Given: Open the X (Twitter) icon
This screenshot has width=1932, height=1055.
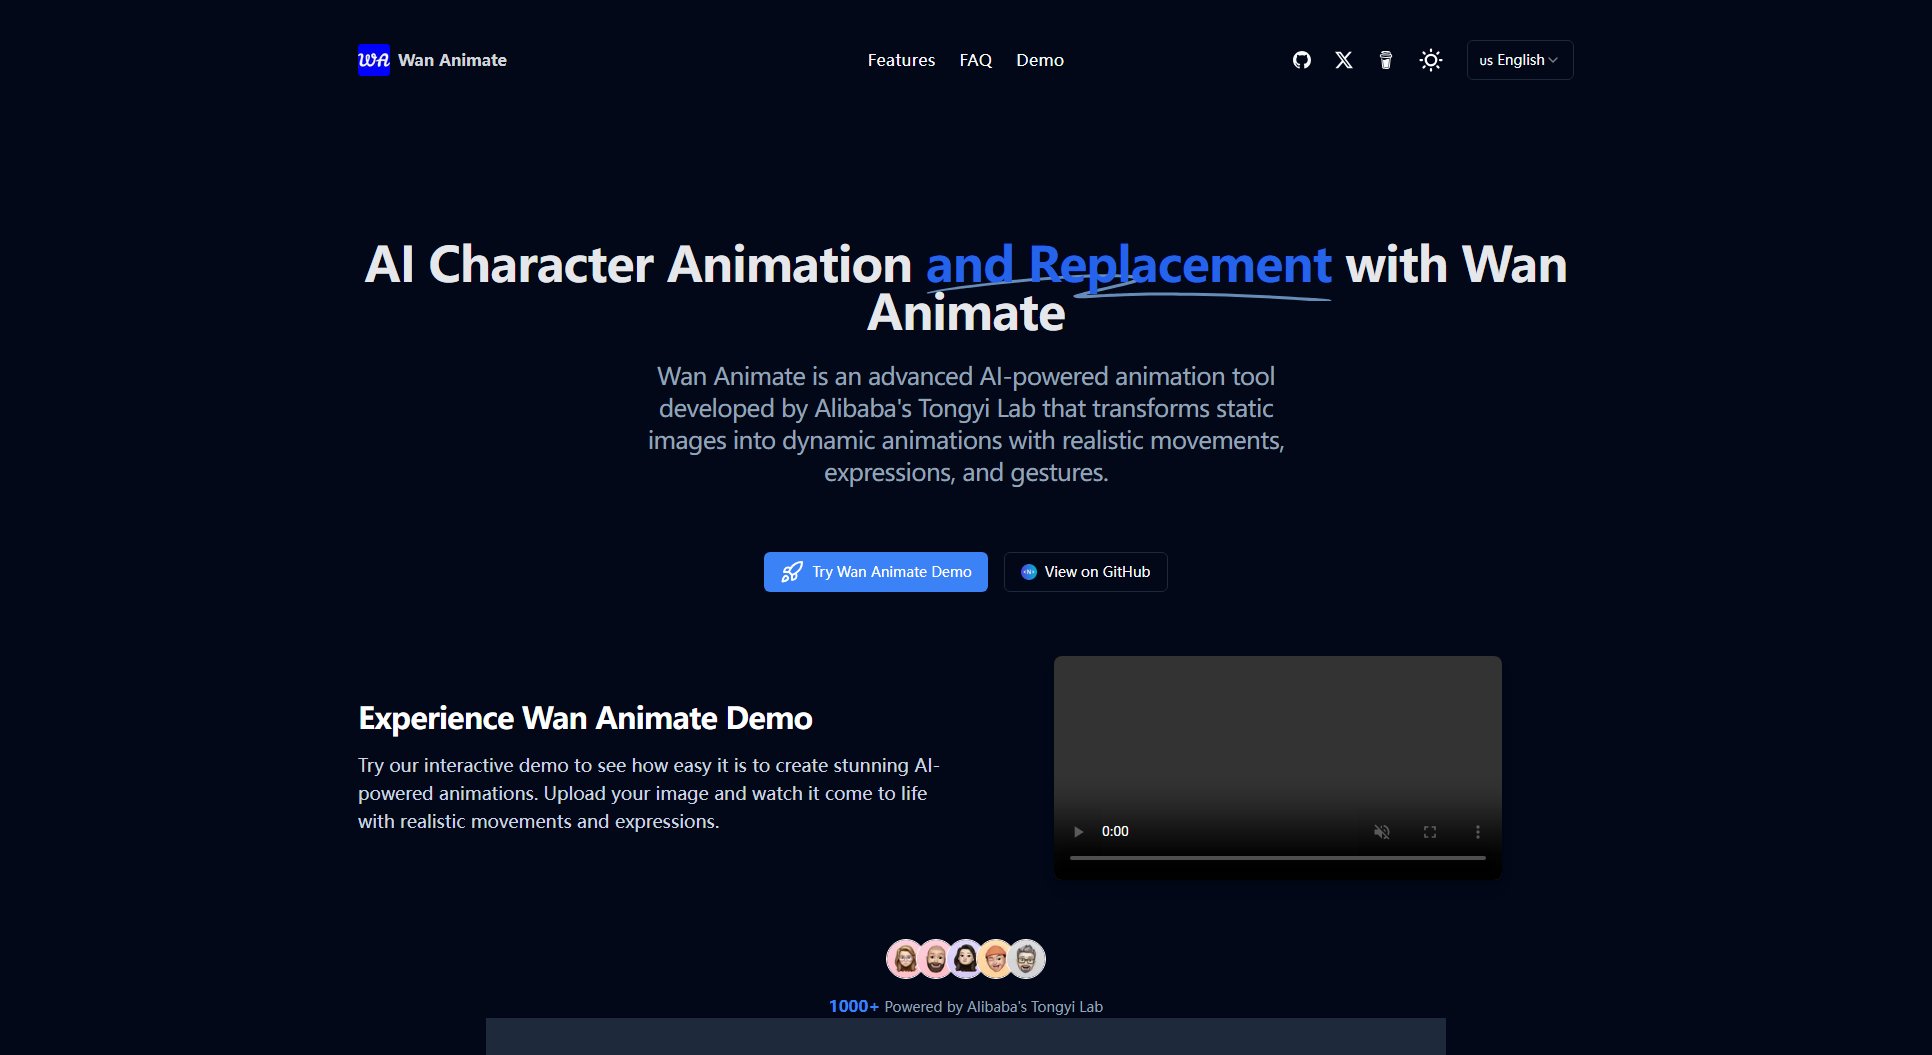Looking at the screenshot, I should coord(1344,60).
